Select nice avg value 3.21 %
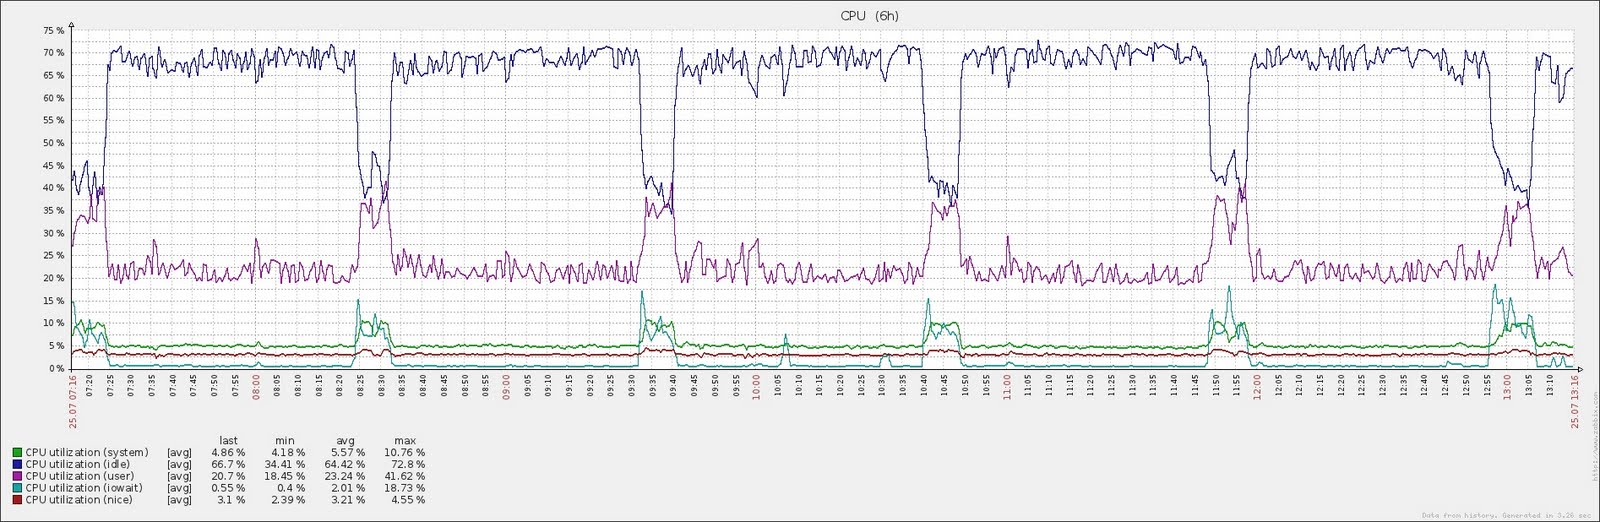The image size is (1600, 522). click(348, 500)
